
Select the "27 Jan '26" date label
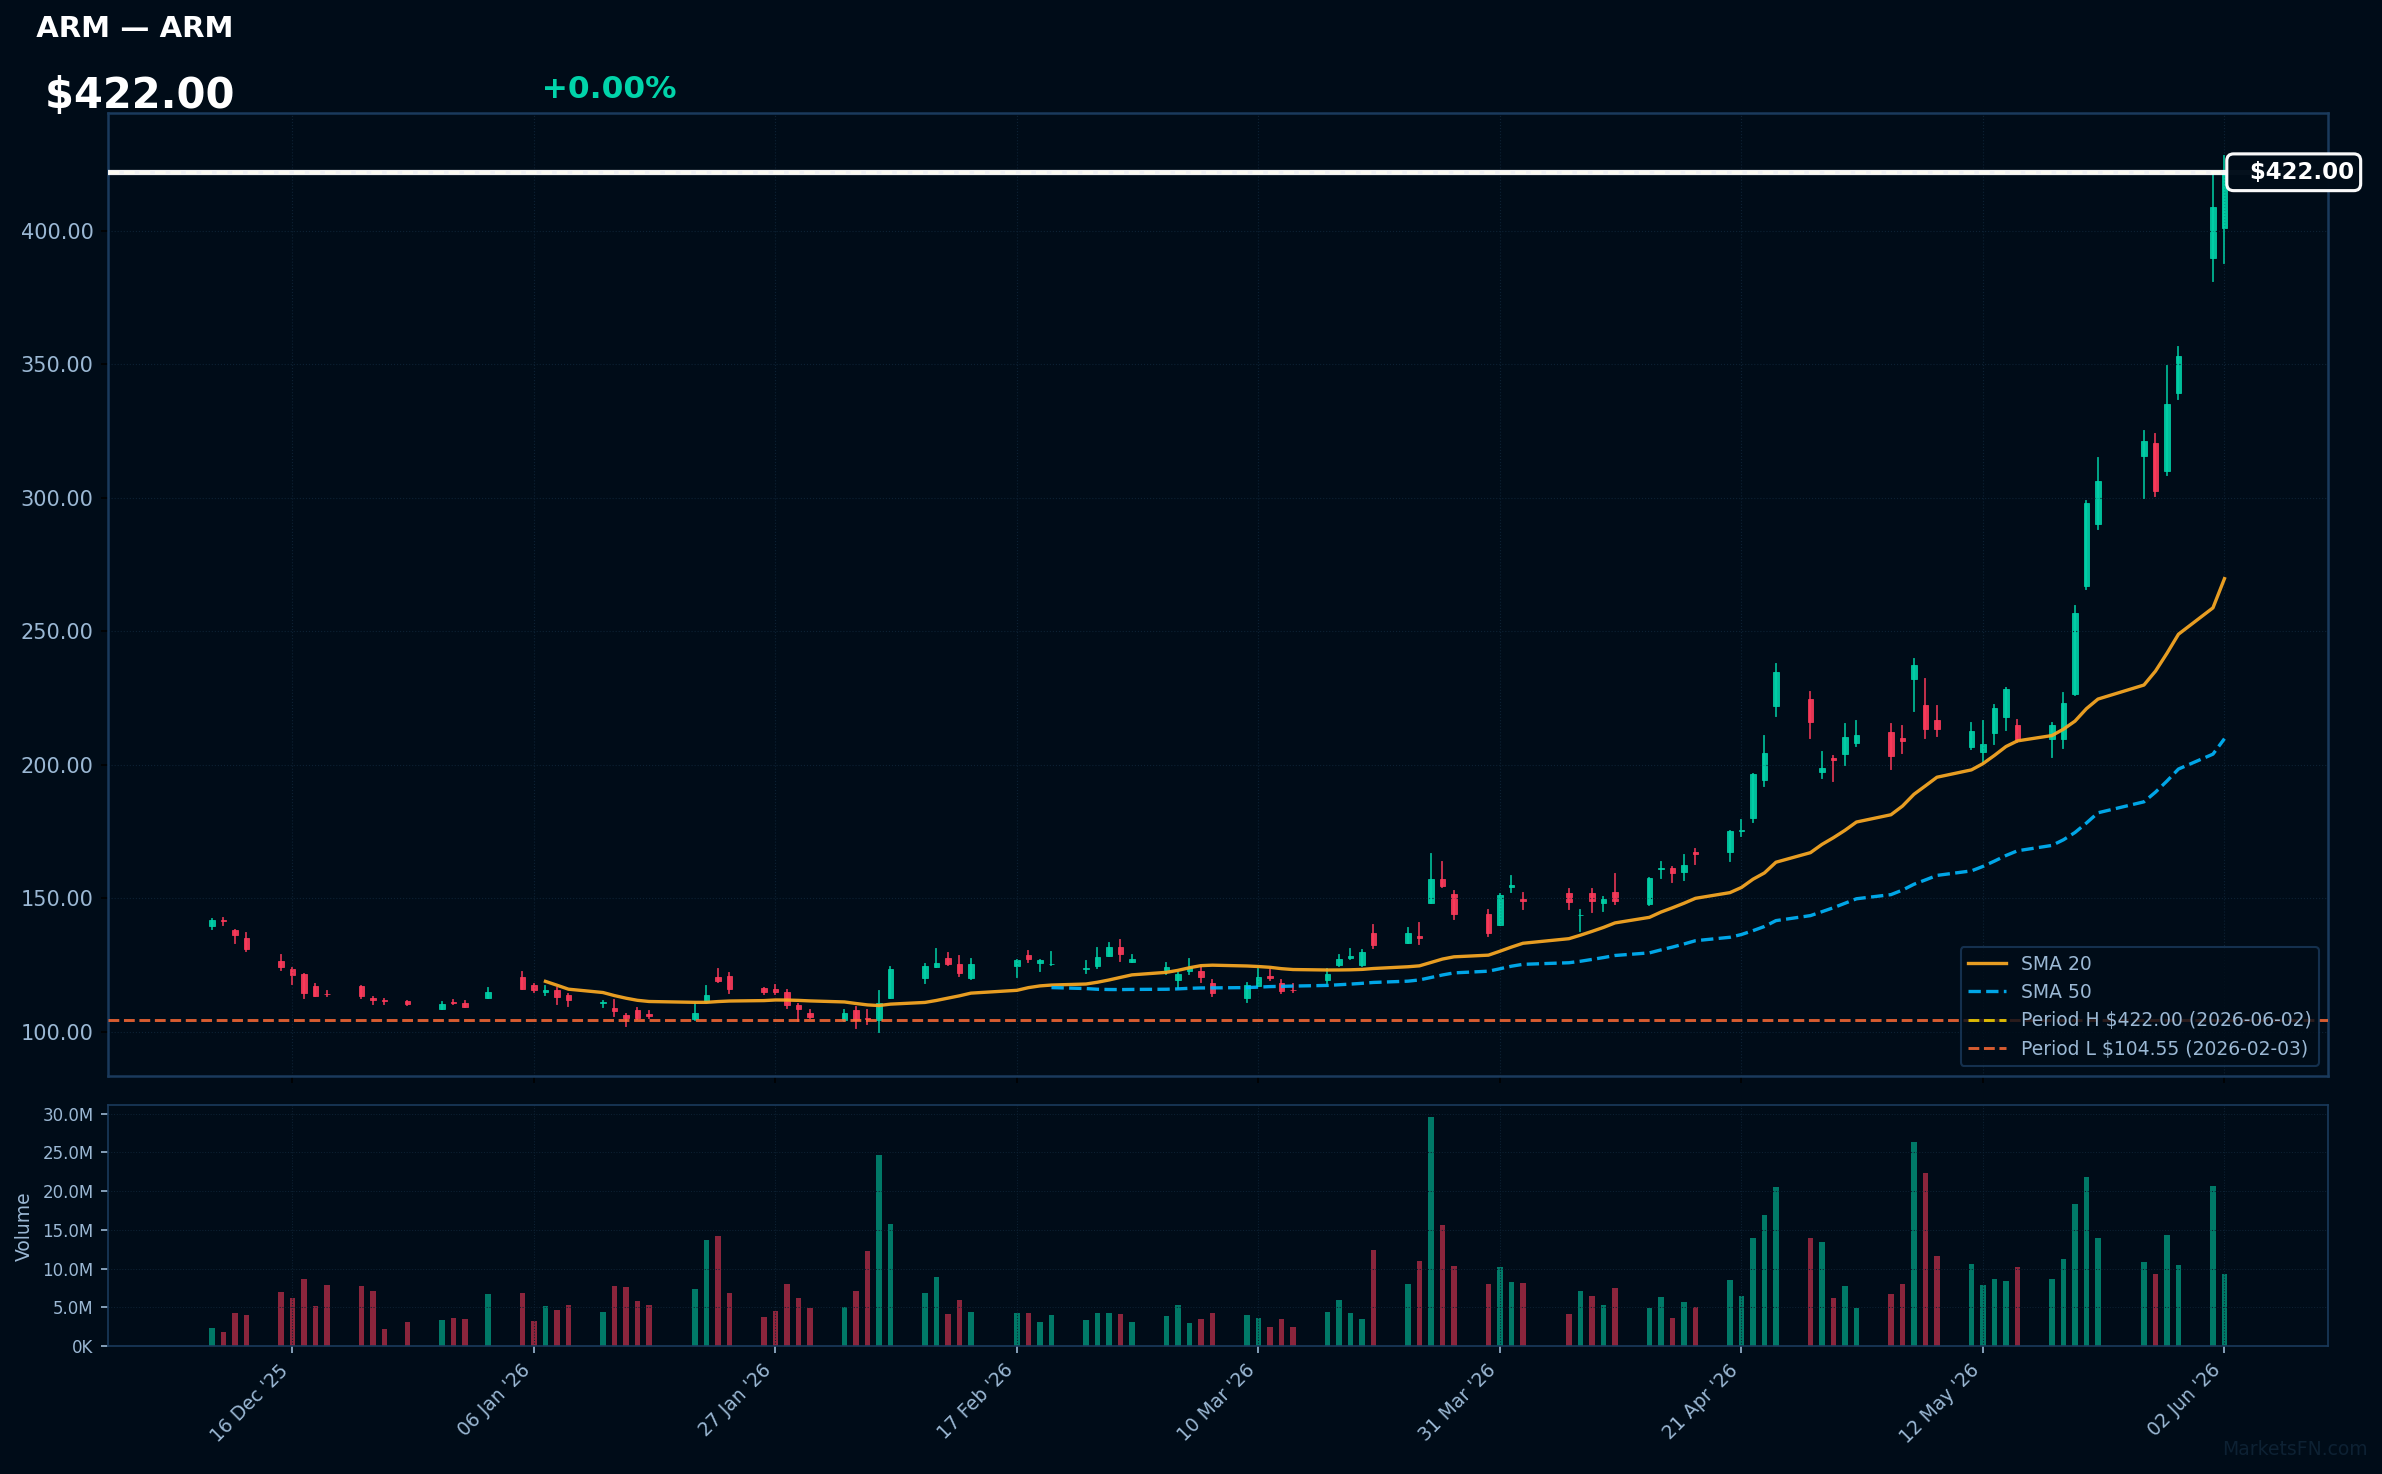click(x=735, y=1400)
